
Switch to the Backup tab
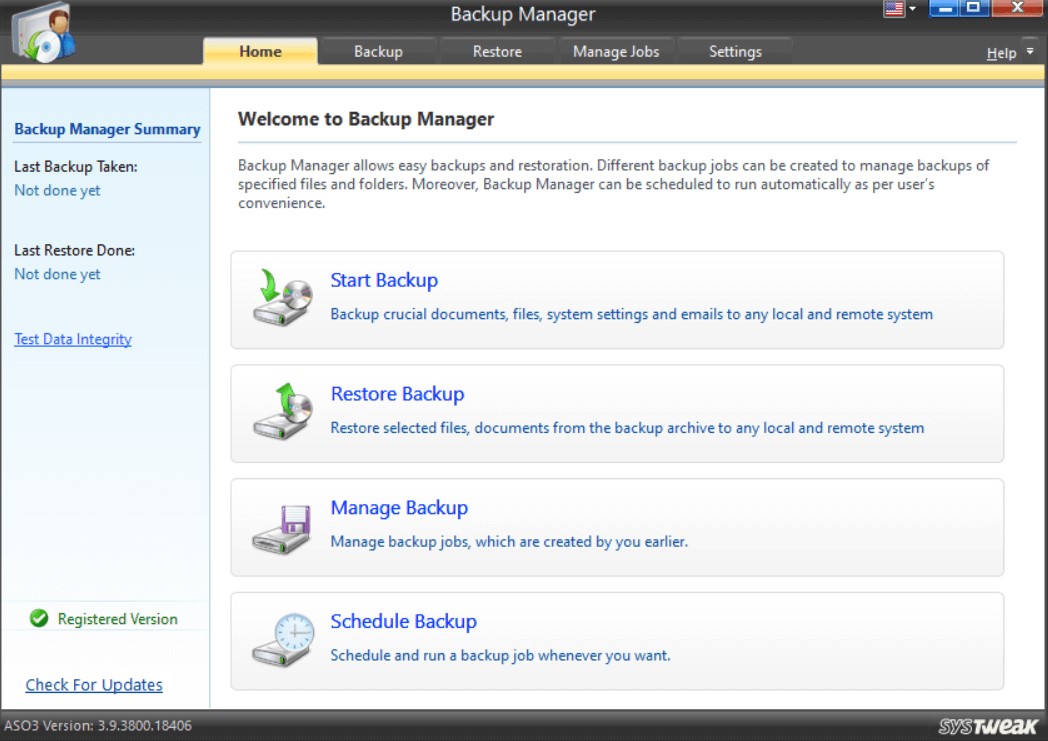point(379,51)
